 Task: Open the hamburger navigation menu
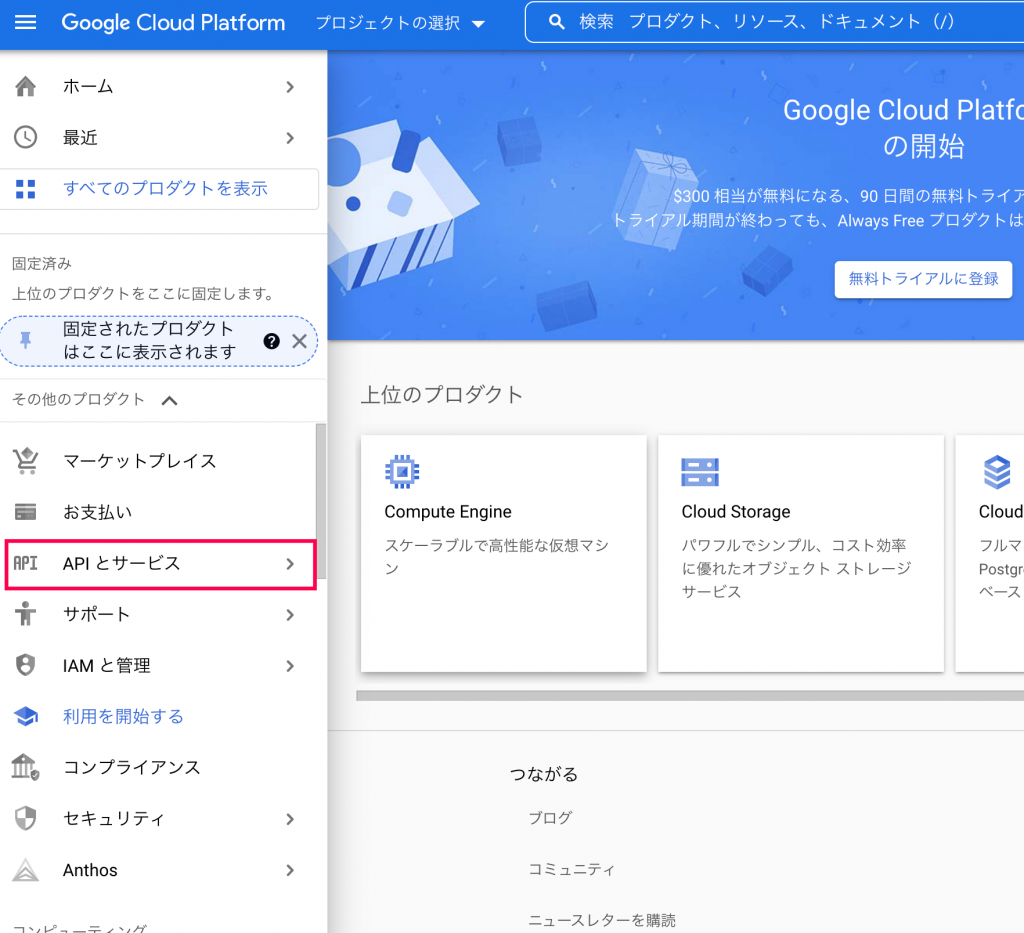25,22
